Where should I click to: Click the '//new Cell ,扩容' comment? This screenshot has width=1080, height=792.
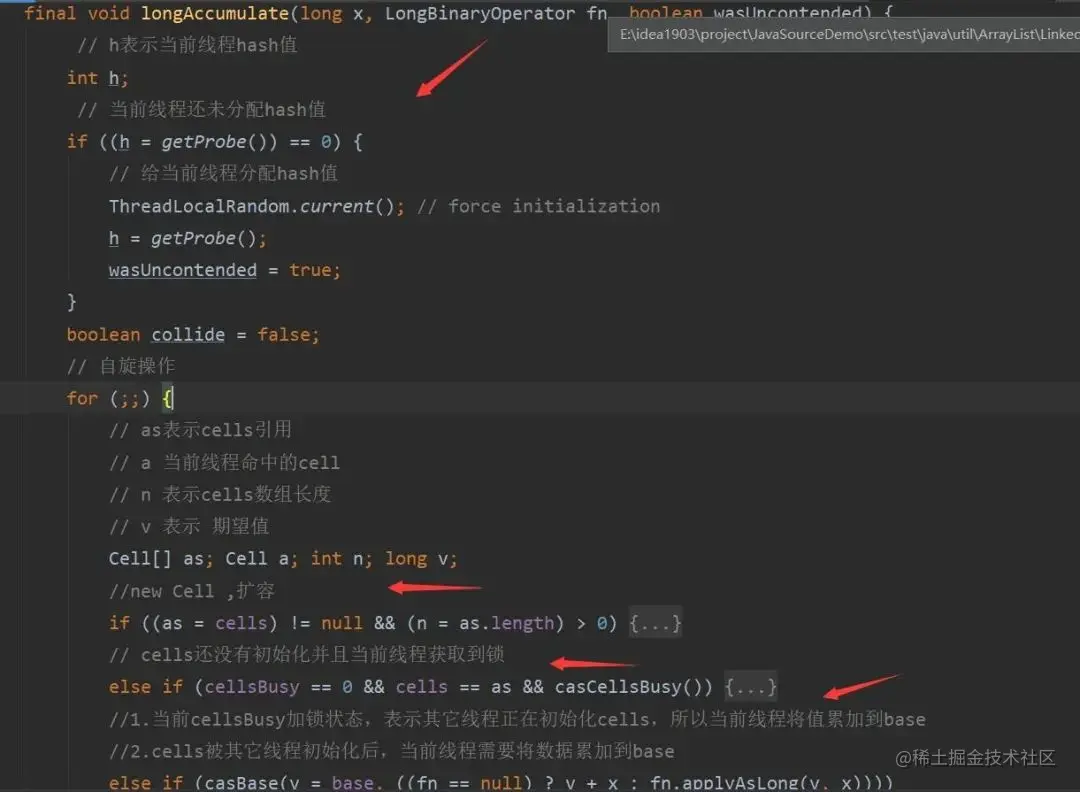191,591
